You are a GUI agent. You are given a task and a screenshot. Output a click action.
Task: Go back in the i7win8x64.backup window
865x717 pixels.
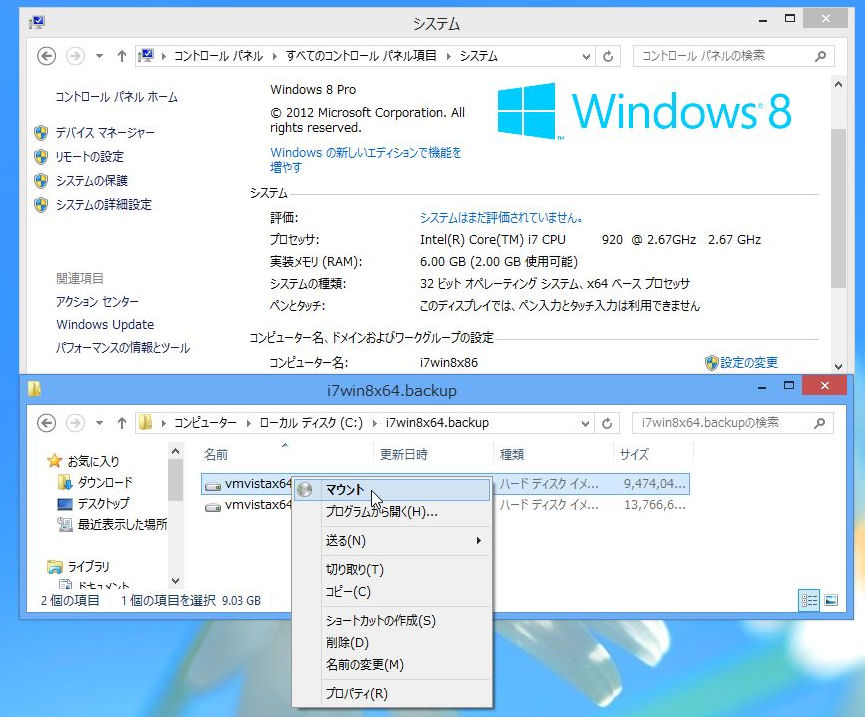[46, 423]
